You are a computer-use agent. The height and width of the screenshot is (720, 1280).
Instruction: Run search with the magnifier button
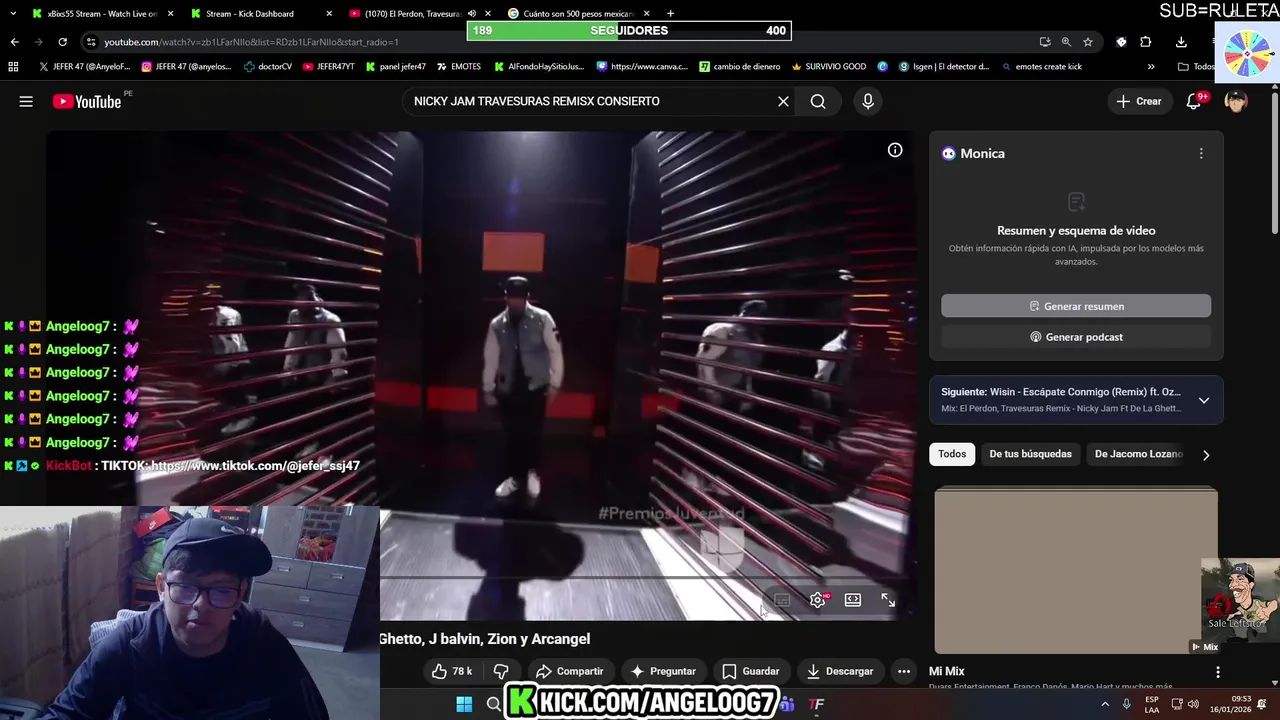(x=818, y=101)
